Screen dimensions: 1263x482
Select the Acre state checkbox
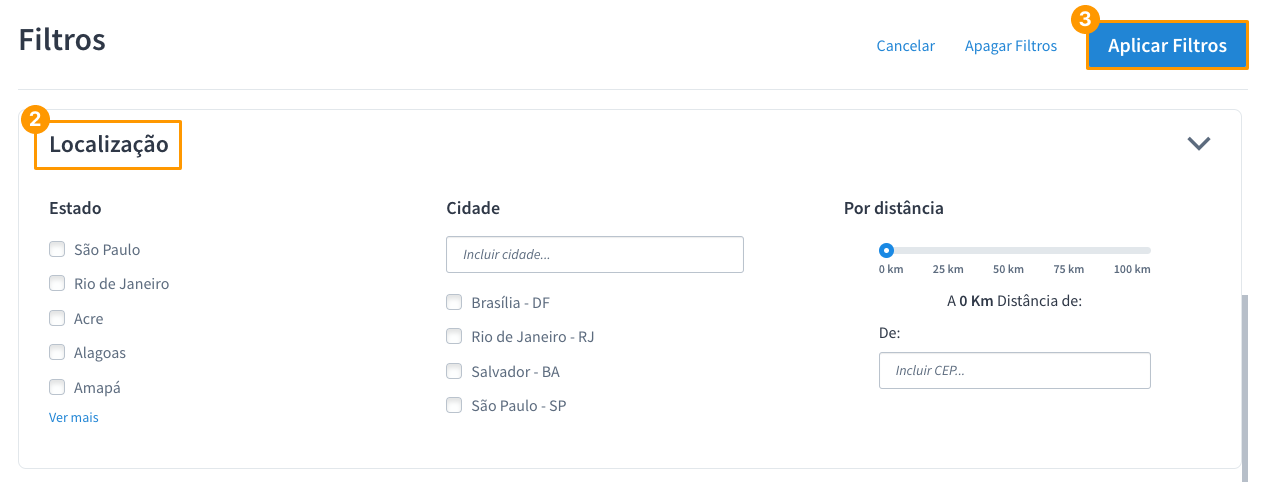57,318
